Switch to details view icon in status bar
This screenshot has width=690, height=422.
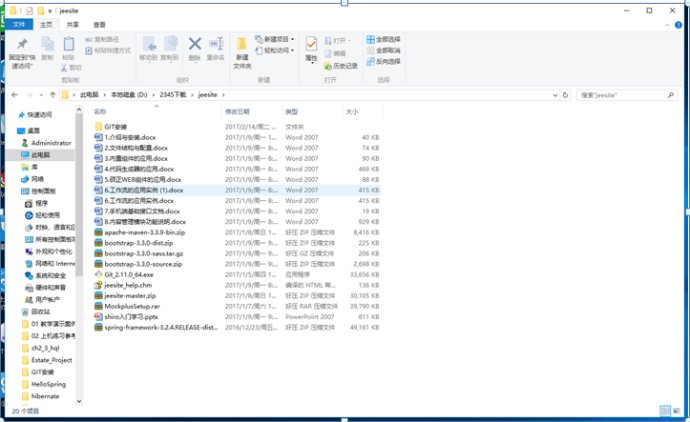(665, 411)
